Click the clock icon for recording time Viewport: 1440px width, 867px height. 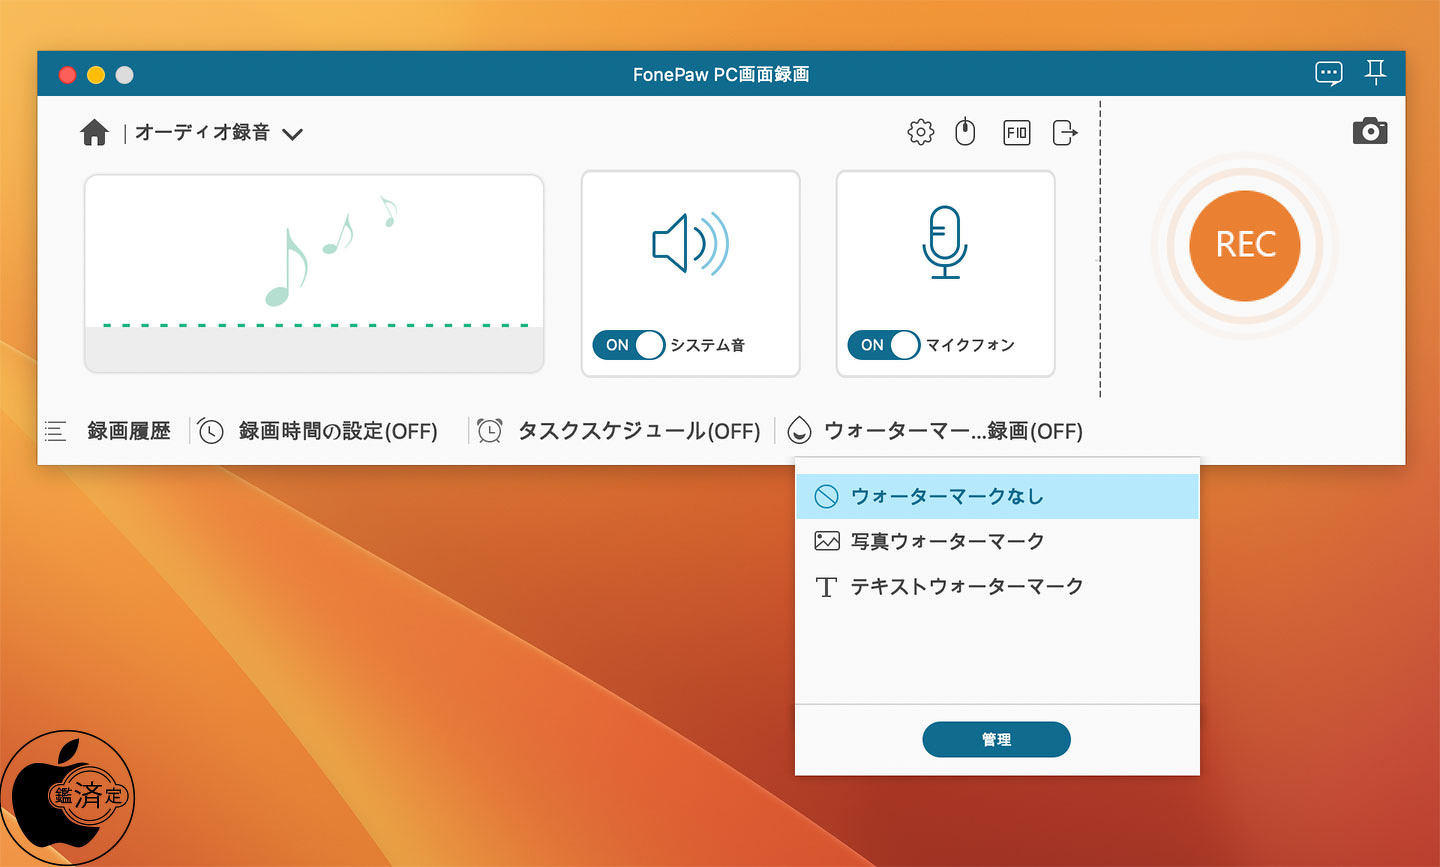coord(210,431)
